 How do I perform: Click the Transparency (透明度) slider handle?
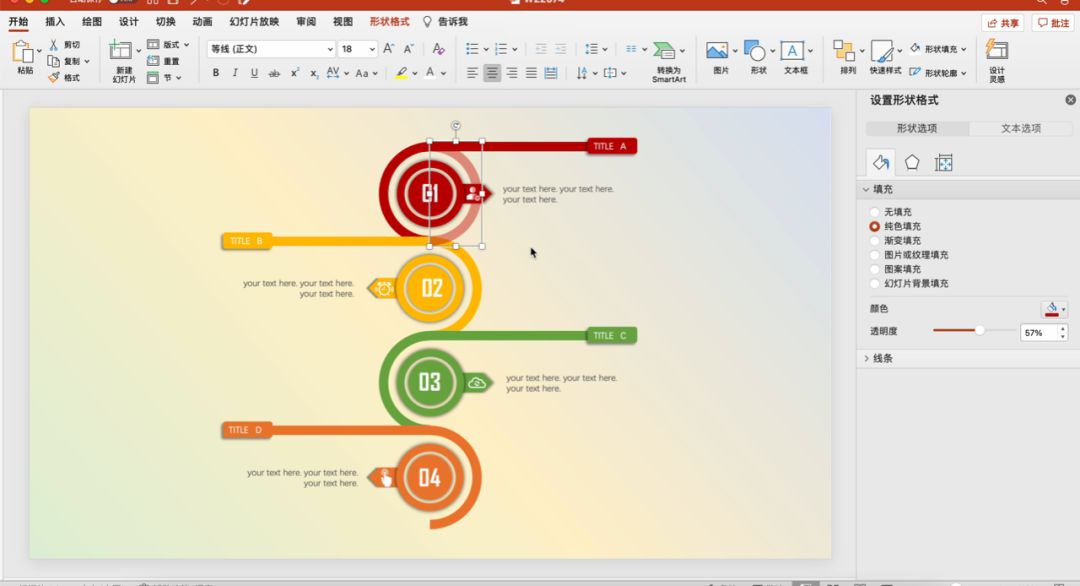(979, 331)
